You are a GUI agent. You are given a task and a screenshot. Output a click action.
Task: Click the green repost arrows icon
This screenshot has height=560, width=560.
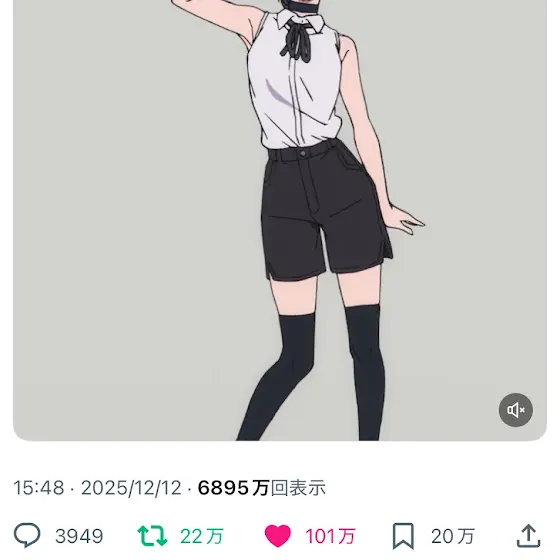point(152,536)
